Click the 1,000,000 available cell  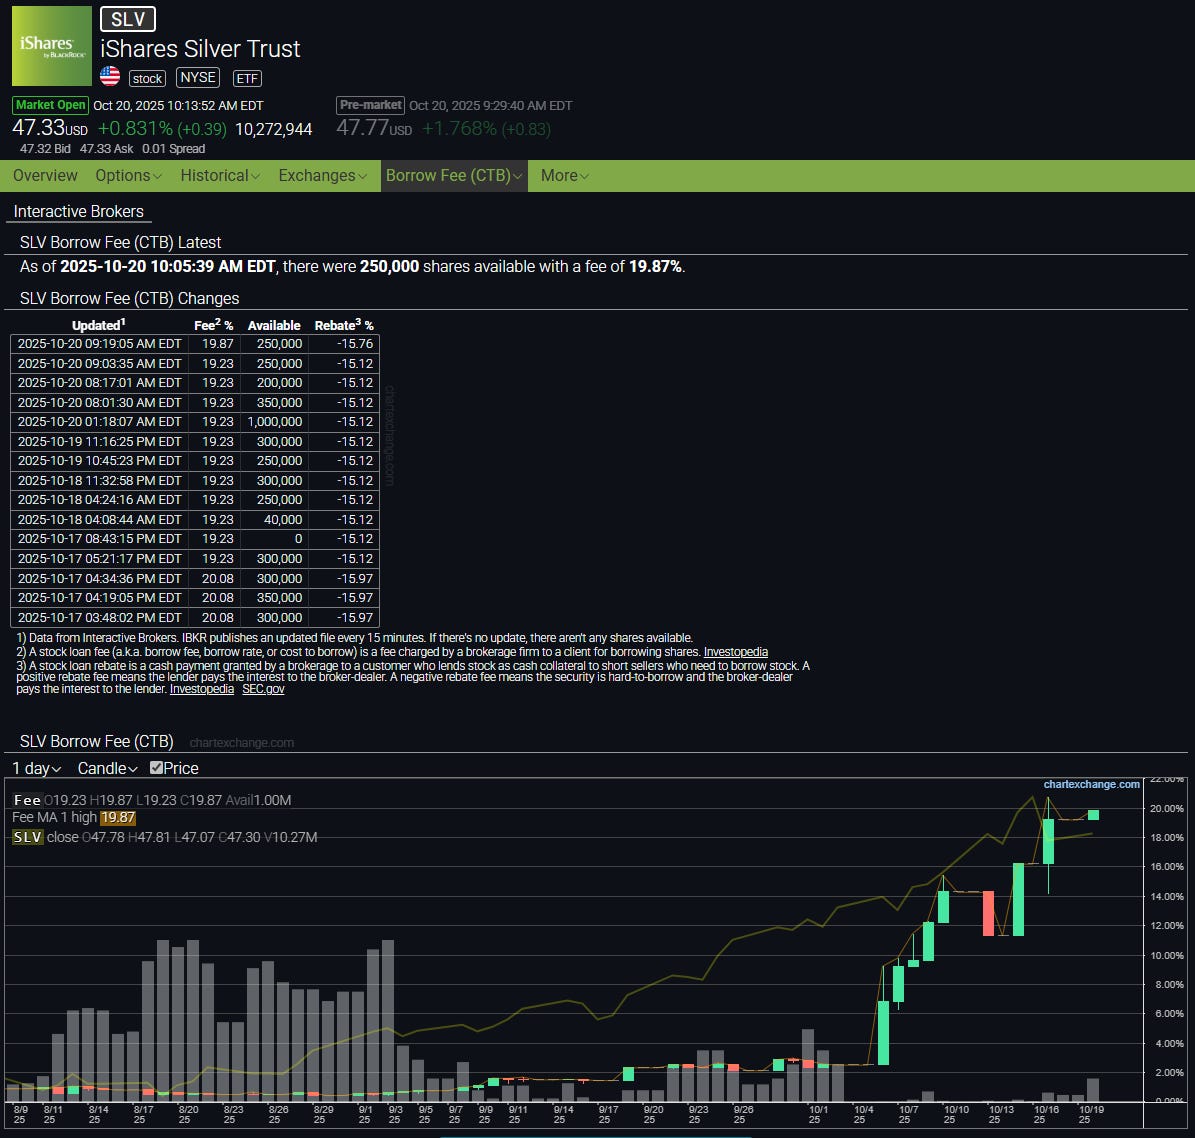click(274, 422)
